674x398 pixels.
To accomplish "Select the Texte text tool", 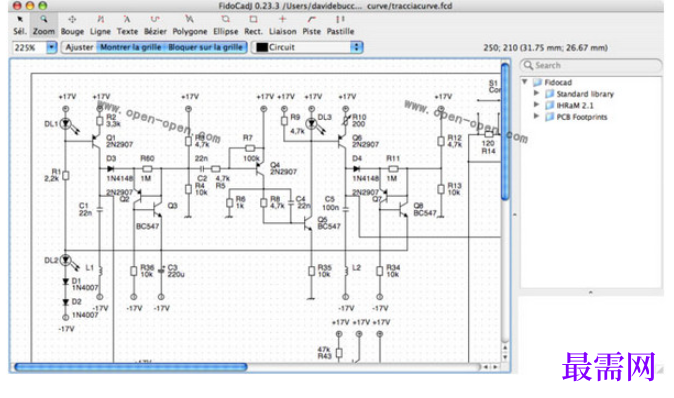I will [127, 25].
